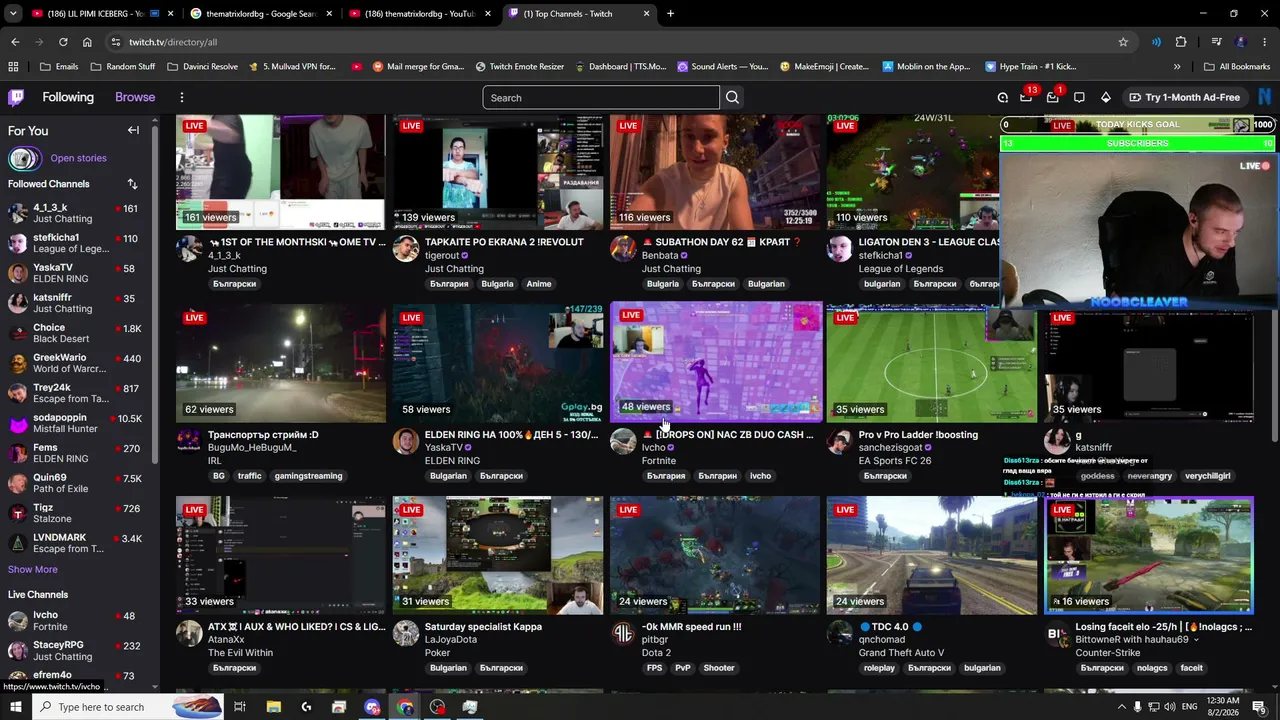Open the YouTube bookmark icon
The height and width of the screenshot is (720, 1280).
tap(357, 67)
